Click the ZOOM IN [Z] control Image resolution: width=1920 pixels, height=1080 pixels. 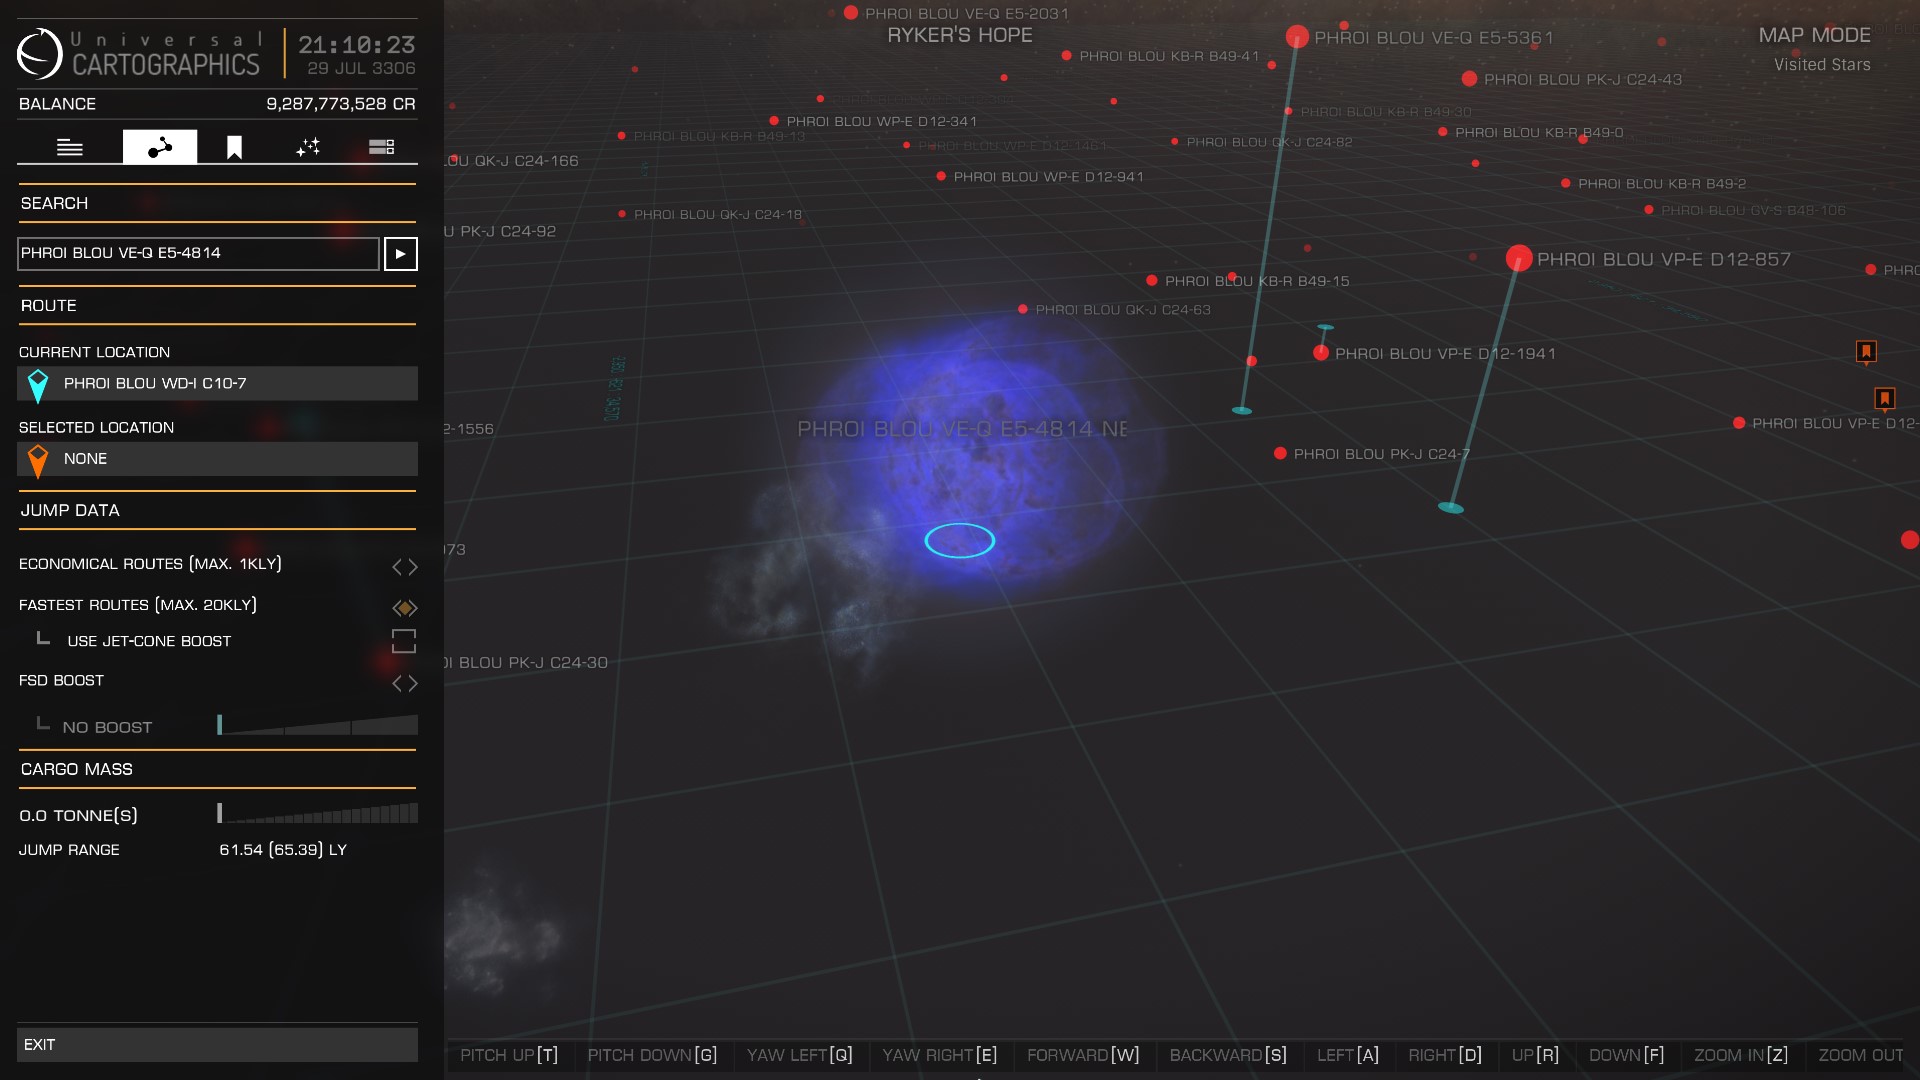tap(1741, 1055)
